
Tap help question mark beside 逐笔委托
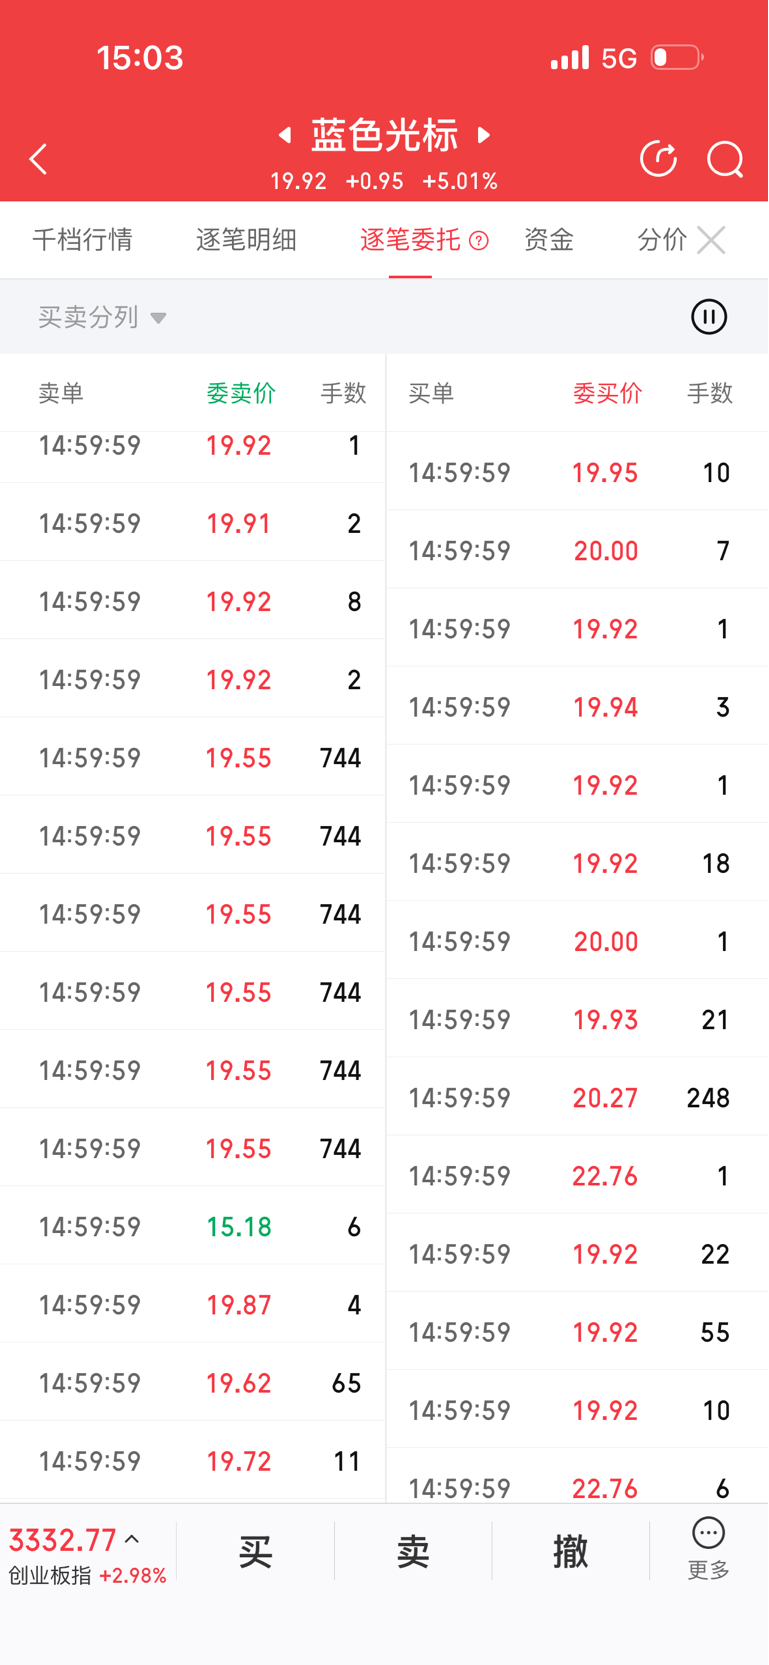point(479,241)
